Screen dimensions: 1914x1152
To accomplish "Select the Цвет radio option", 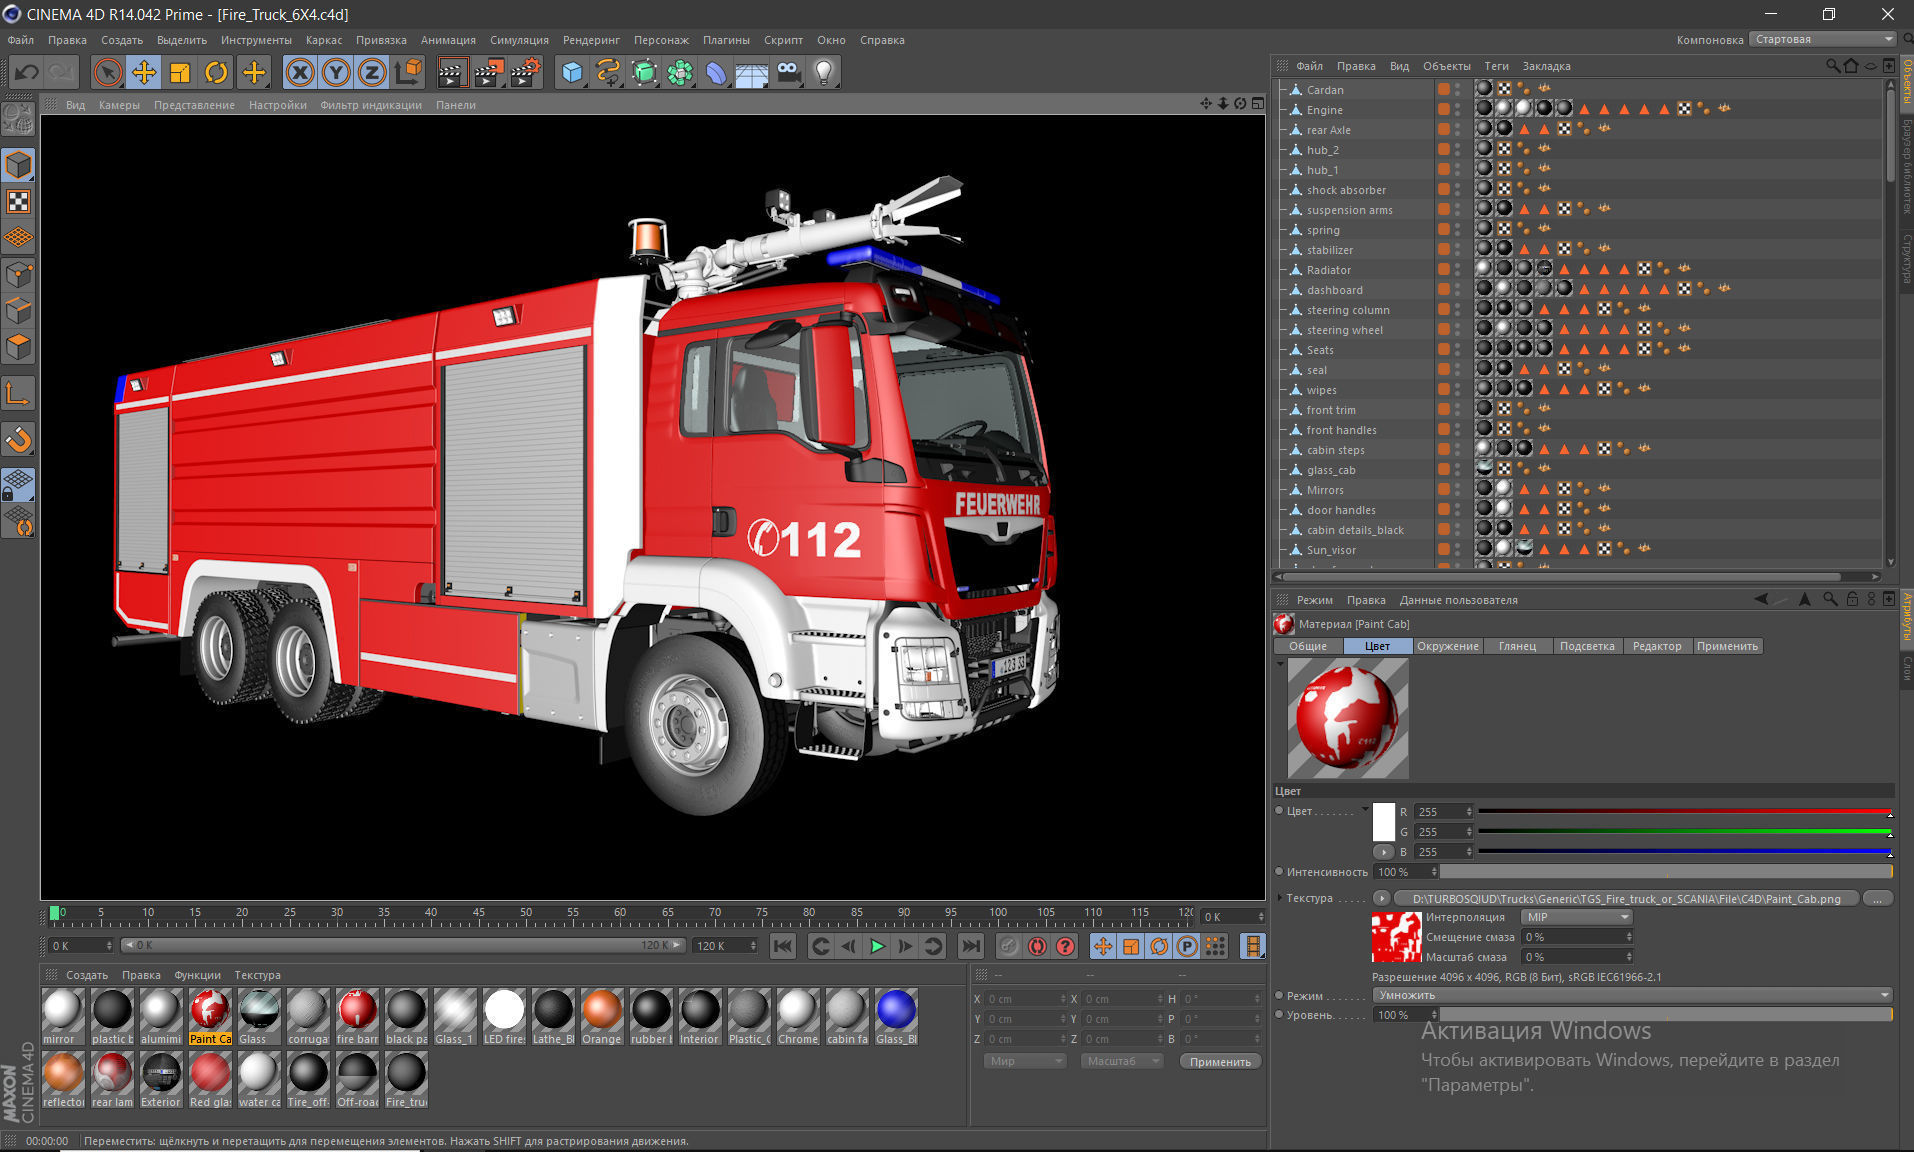I will pos(1280,811).
